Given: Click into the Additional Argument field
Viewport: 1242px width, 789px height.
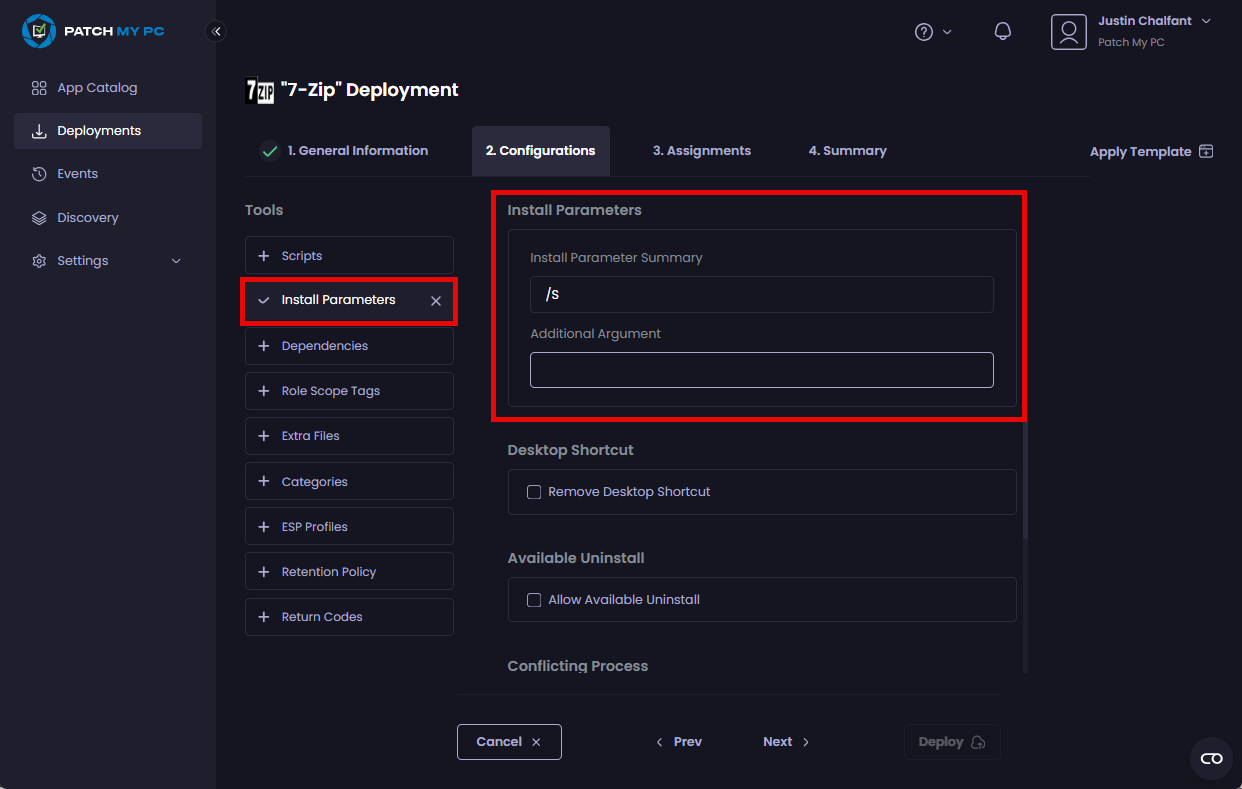Looking at the screenshot, I should (761, 370).
